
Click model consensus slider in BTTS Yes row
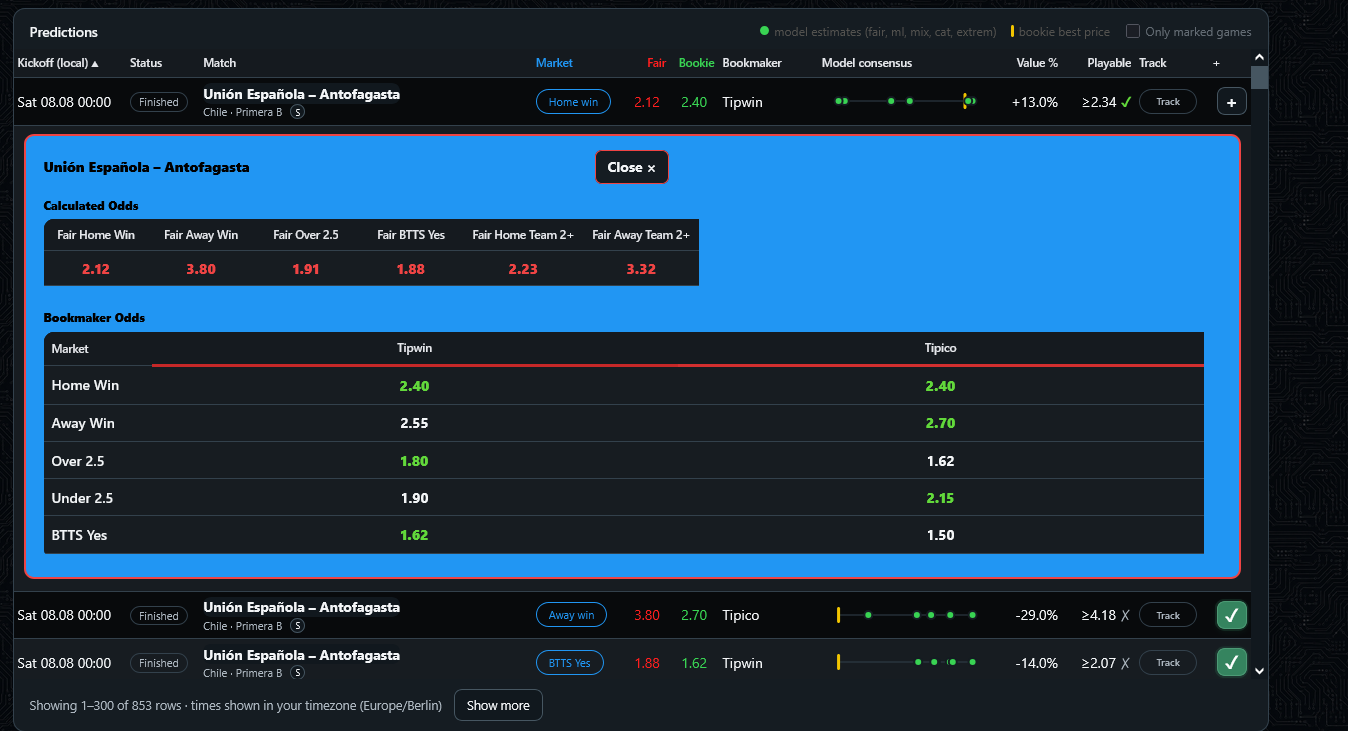click(x=905, y=662)
